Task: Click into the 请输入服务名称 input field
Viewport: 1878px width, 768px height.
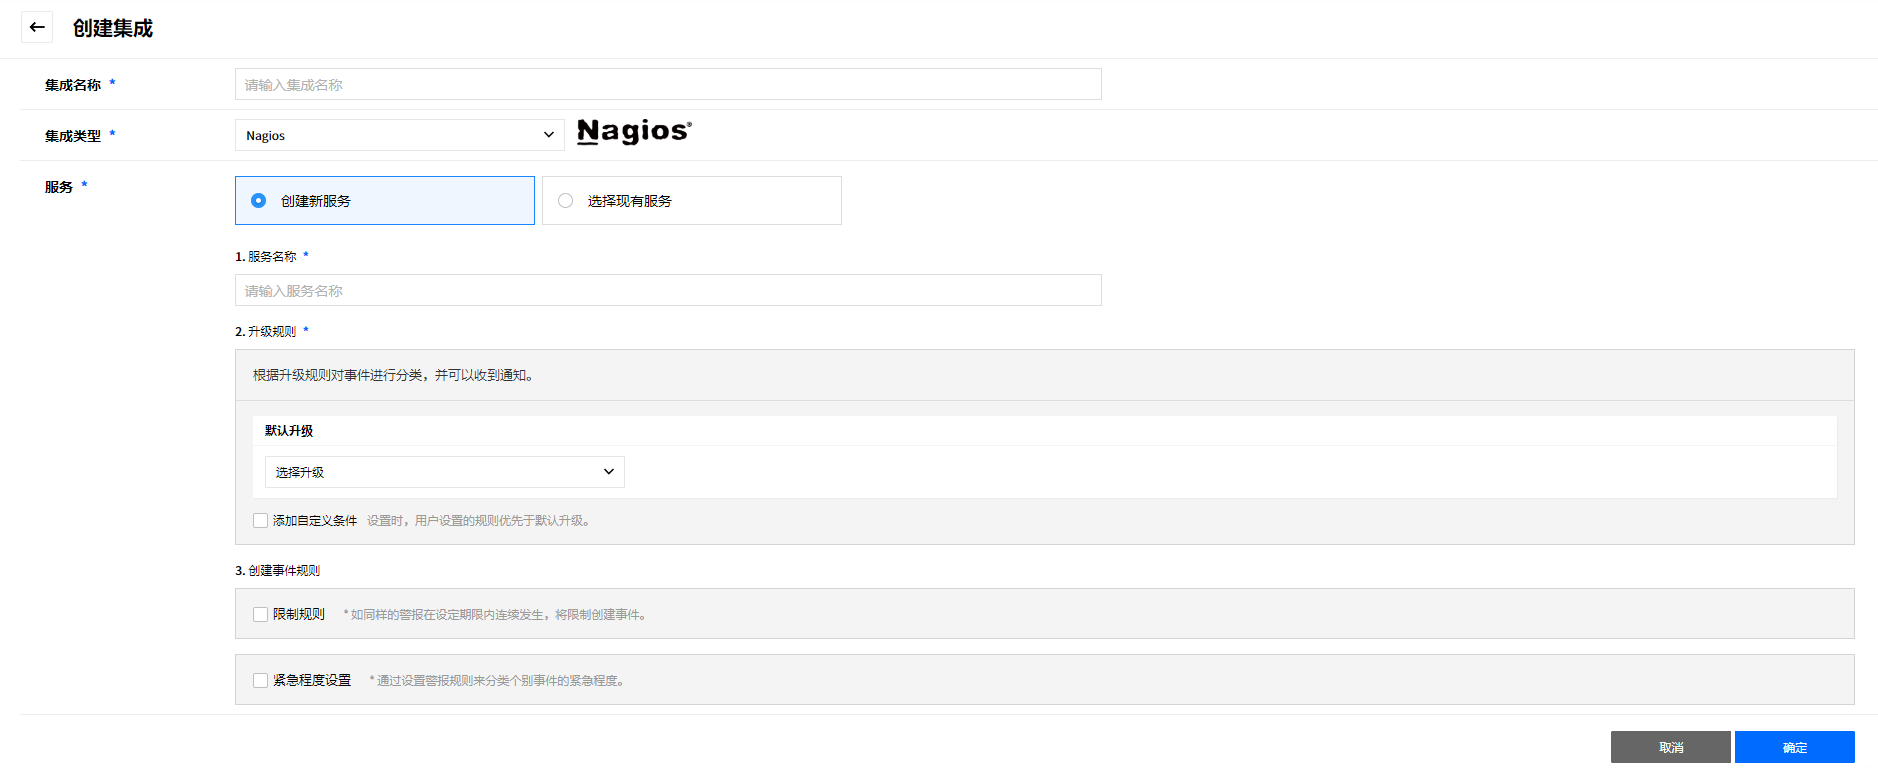Action: [x=668, y=291]
